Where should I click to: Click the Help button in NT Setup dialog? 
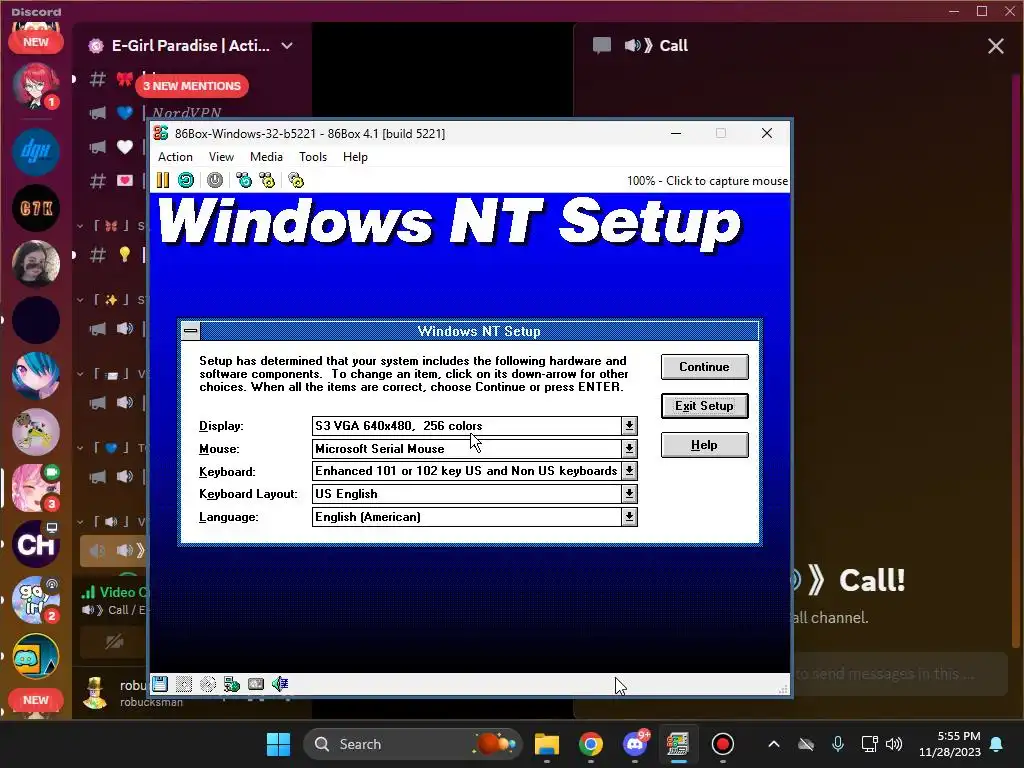point(705,445)
